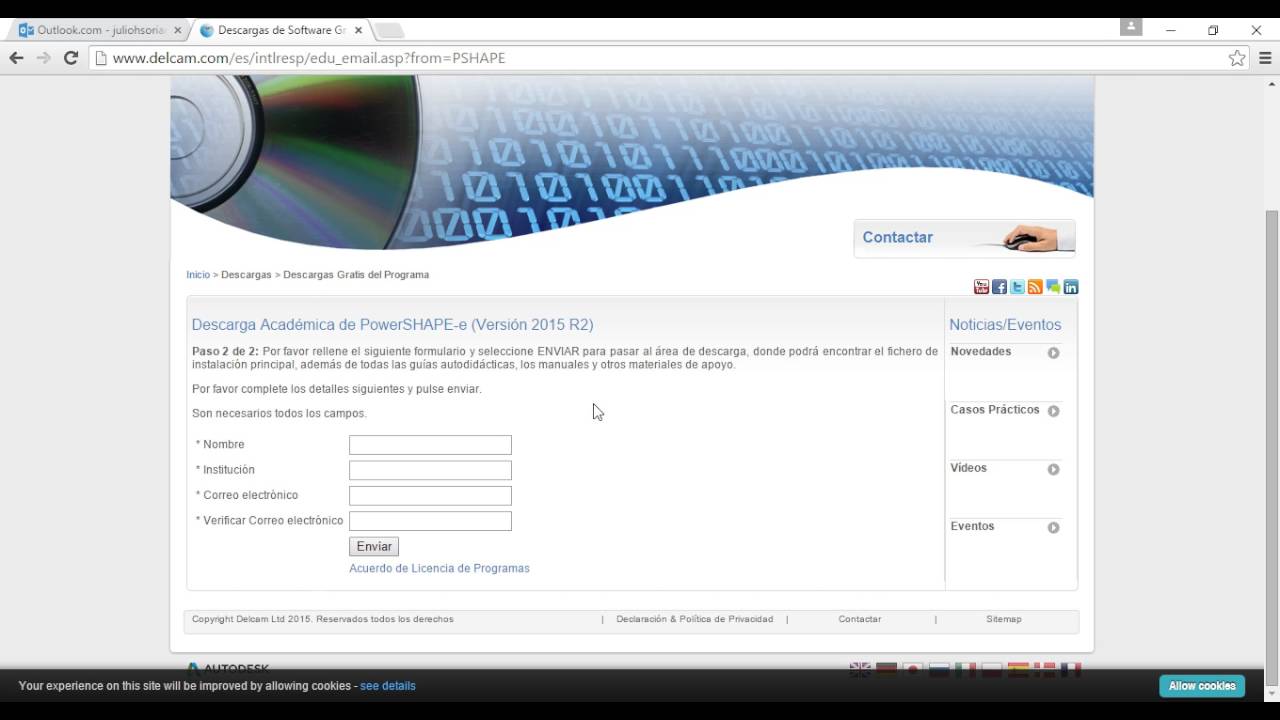Click the Contactar banner button
This screenshot has height=720, width=1280.
pyautogui.click(x=964, y=238)
